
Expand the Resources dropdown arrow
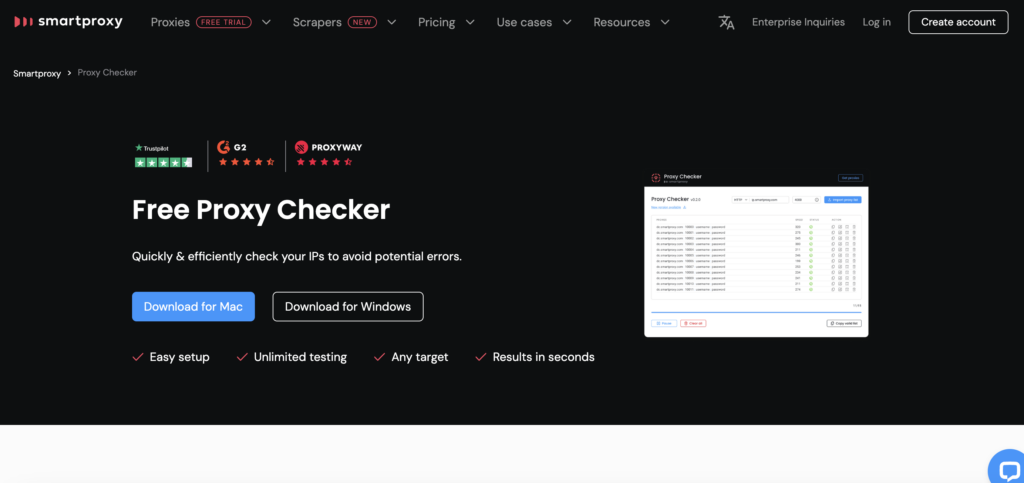point(665,22)
